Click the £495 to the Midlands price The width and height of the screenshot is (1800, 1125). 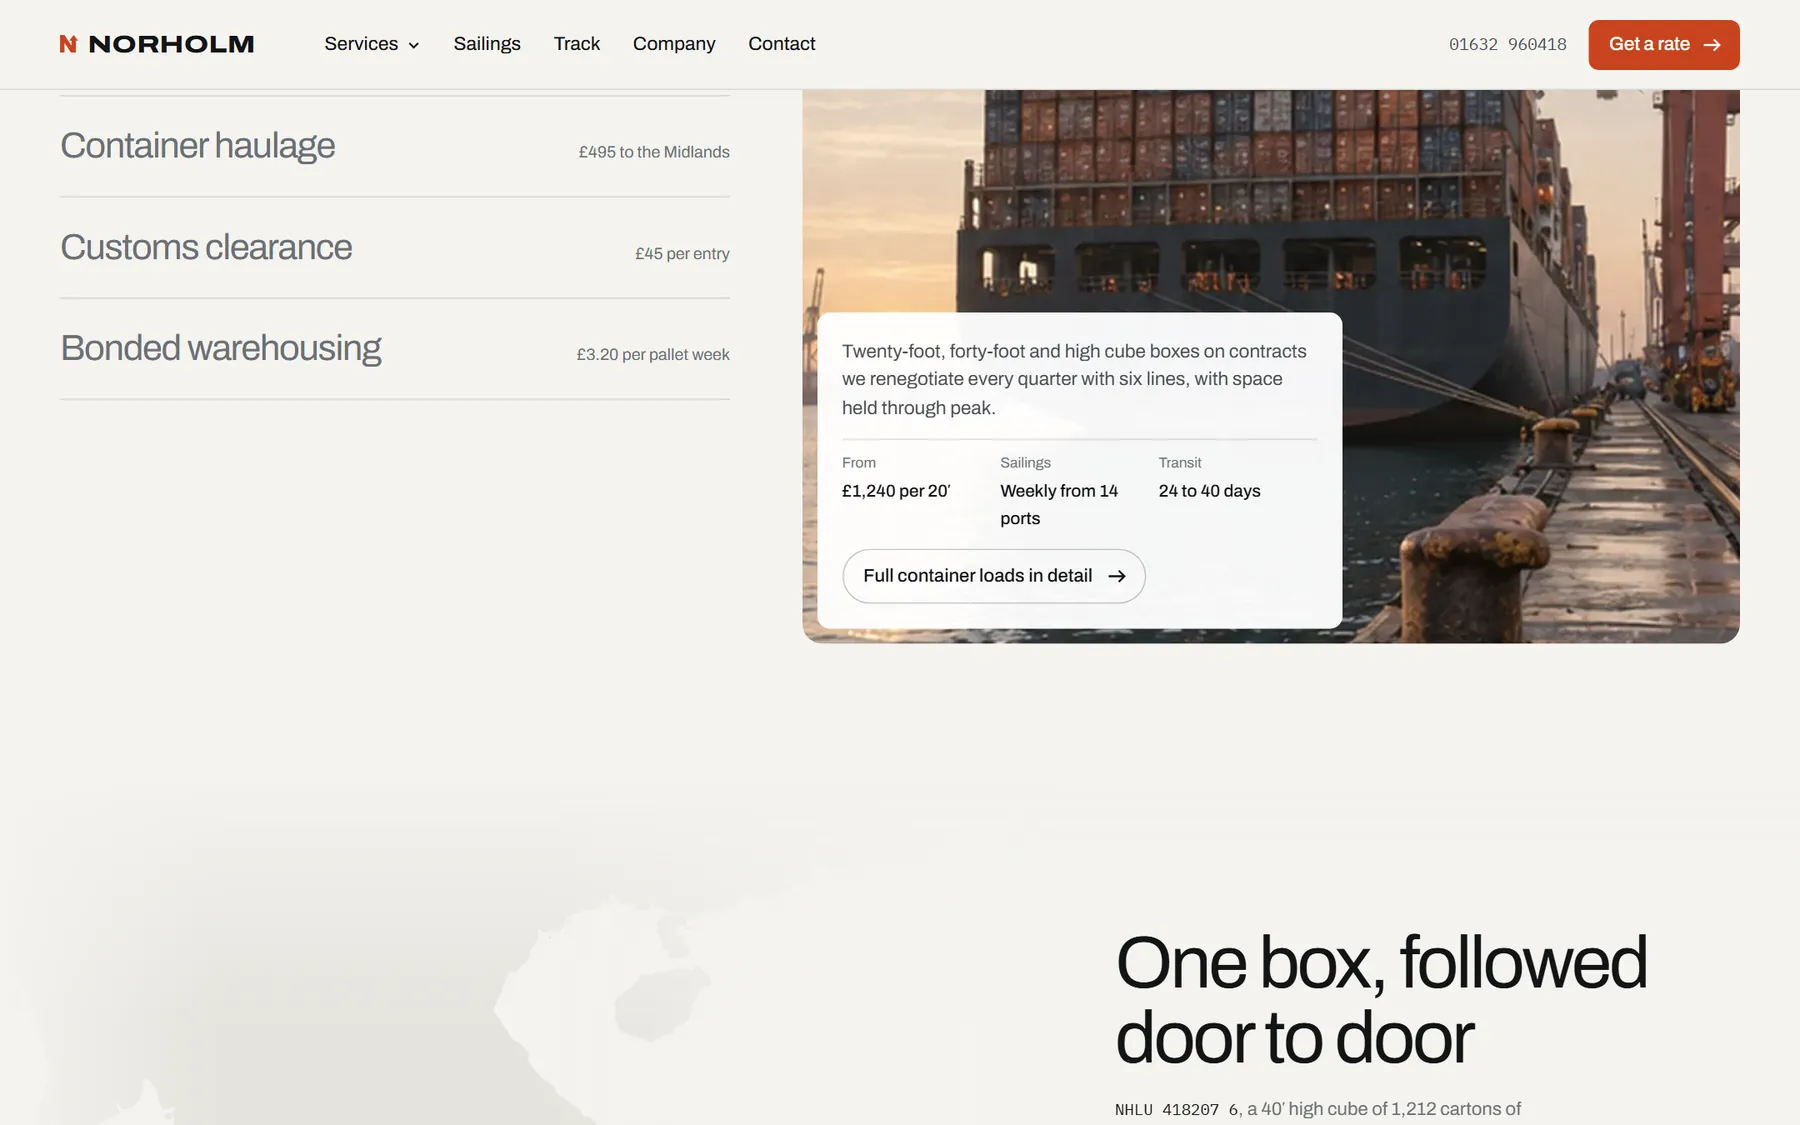[654, 152]
